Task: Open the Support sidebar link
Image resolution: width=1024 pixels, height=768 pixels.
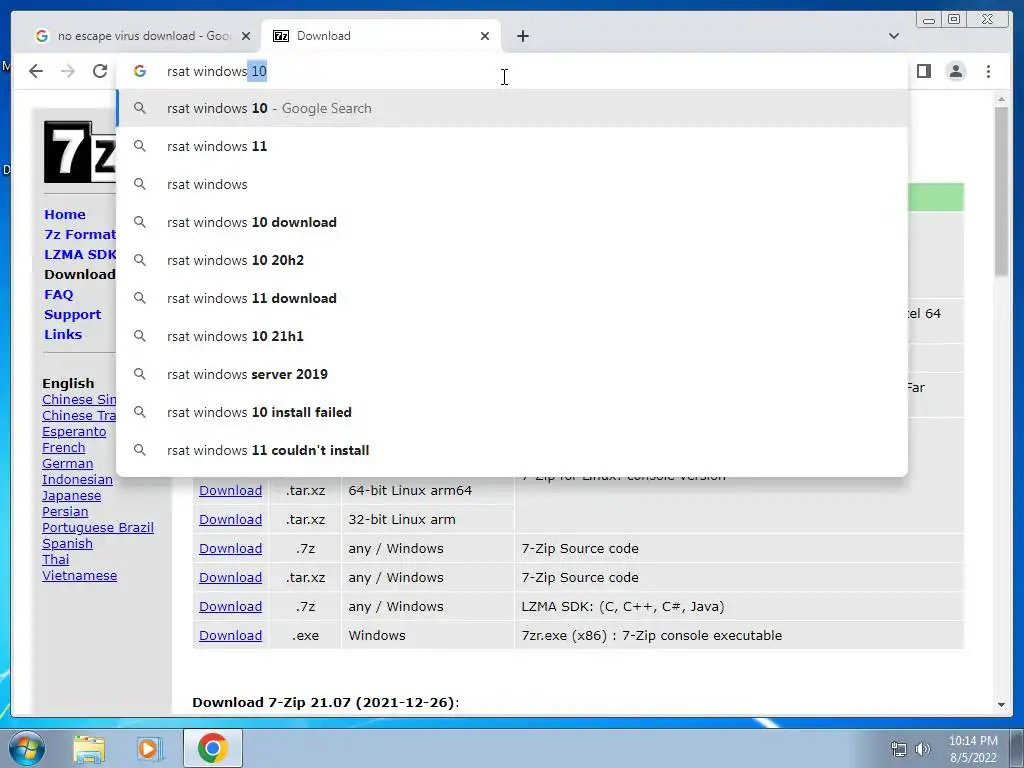Action: pos(72,315)
